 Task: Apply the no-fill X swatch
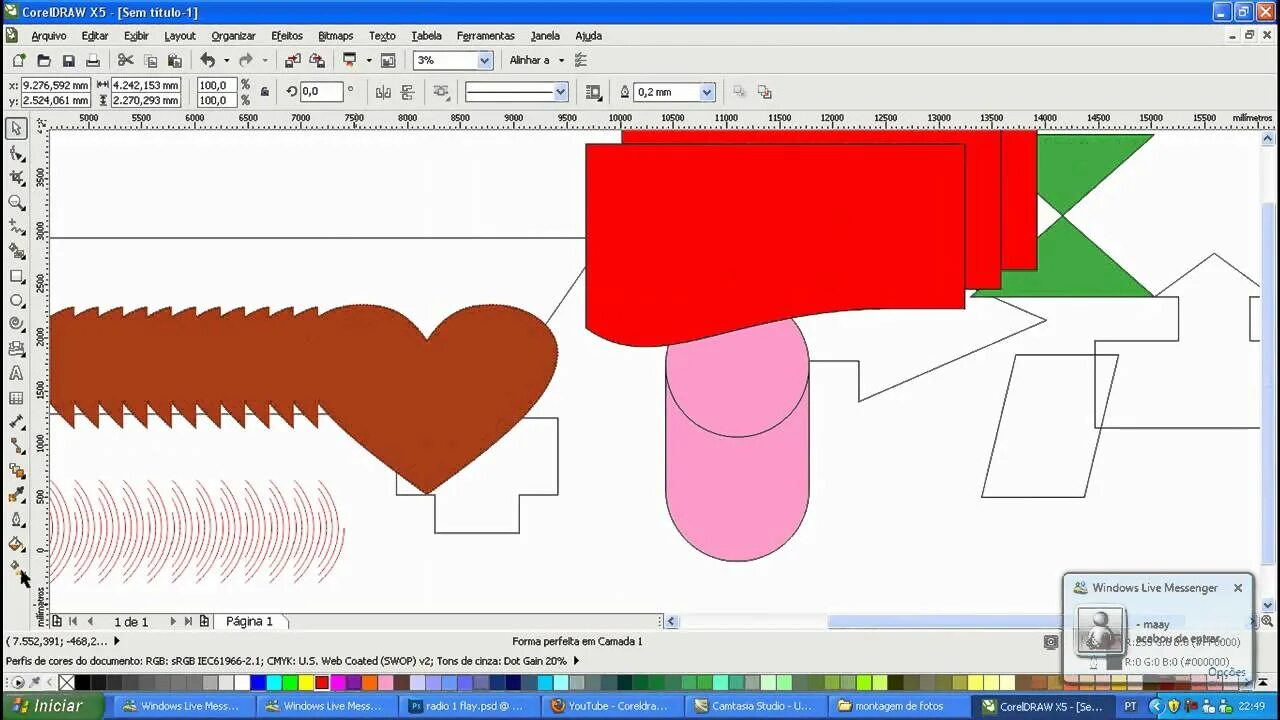click(x=66, y=683)
